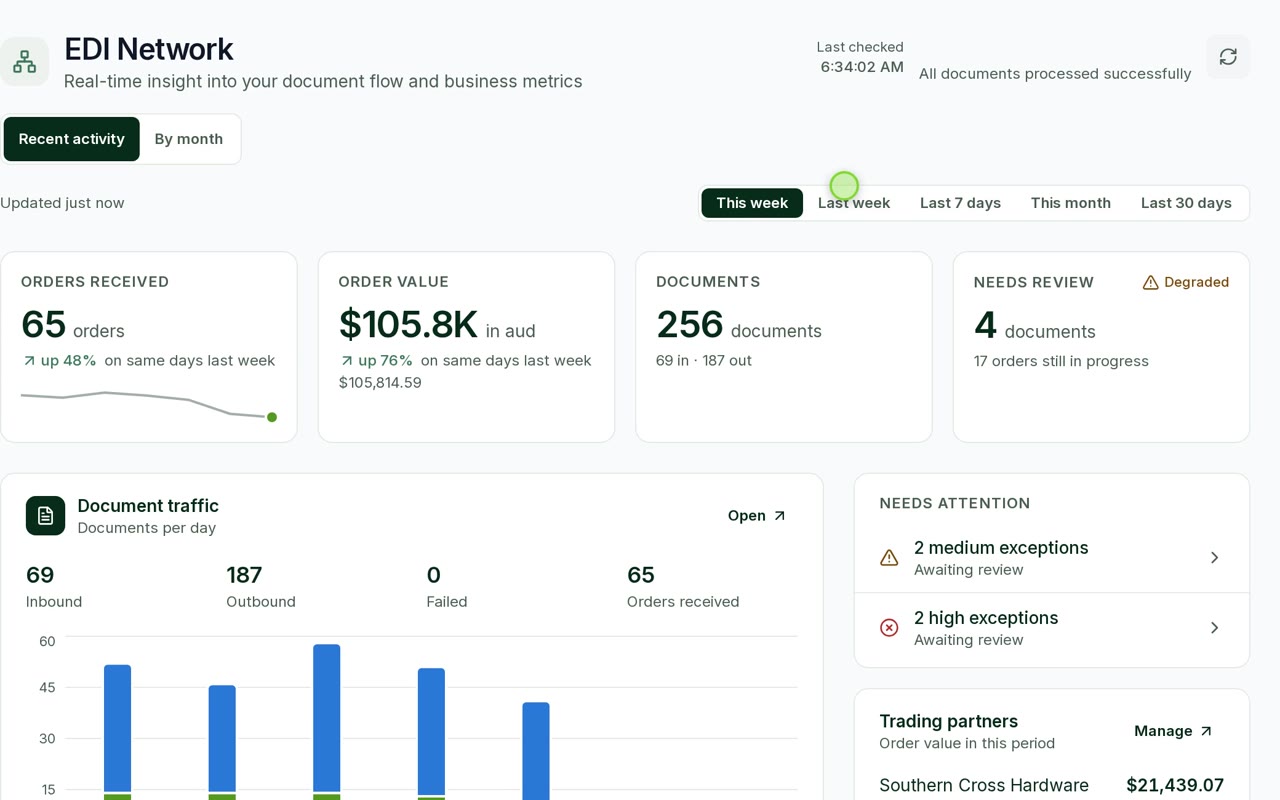Click the green dot on orders sparkline
The image size is (1280, 800).
pyautogui.click(x=272, y=417)
